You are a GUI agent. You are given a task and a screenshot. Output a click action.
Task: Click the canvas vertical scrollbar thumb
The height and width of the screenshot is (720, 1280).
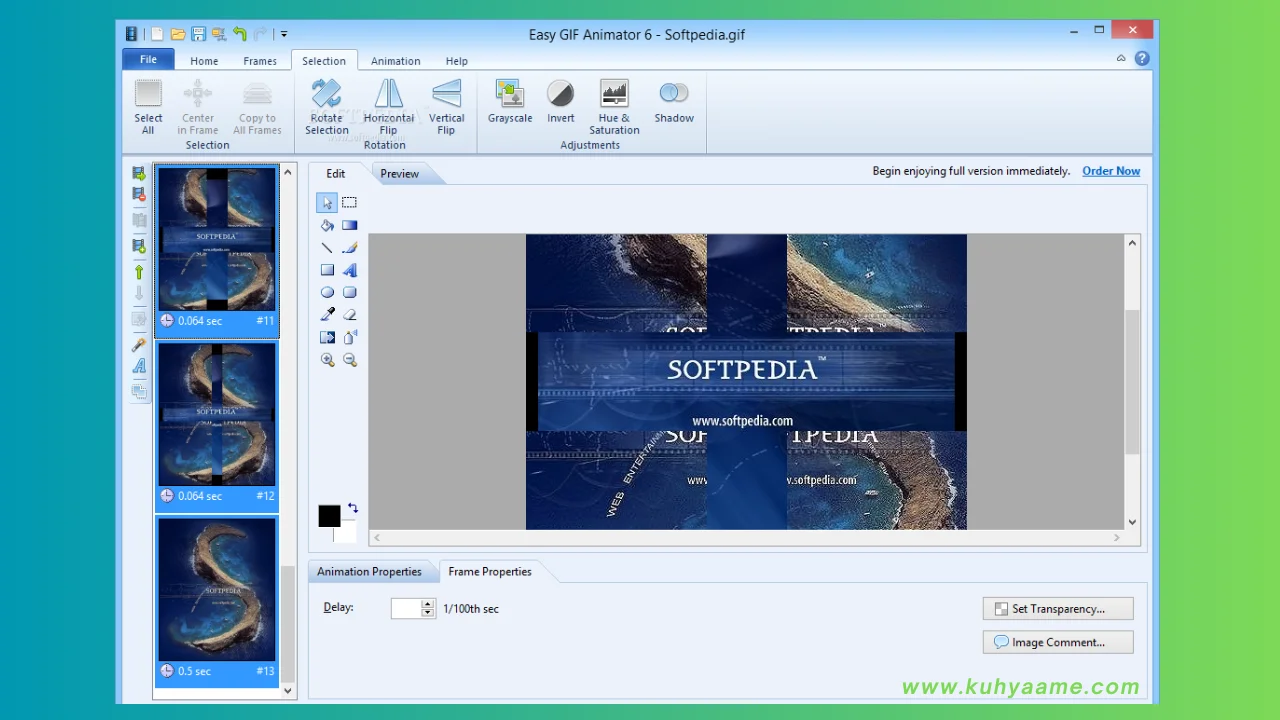pos(1132,381)
